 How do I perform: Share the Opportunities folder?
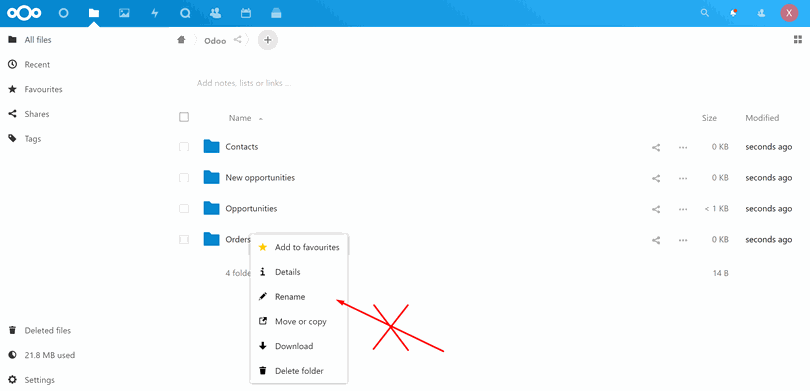click(x=656, y=209)
